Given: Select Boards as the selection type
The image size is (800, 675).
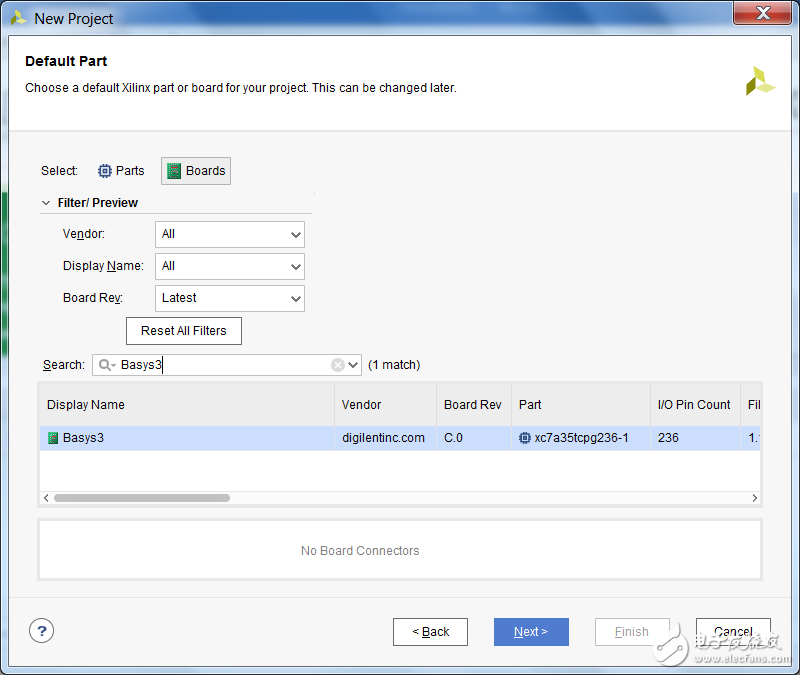Looking at the screenshot, I should point(196,171).
